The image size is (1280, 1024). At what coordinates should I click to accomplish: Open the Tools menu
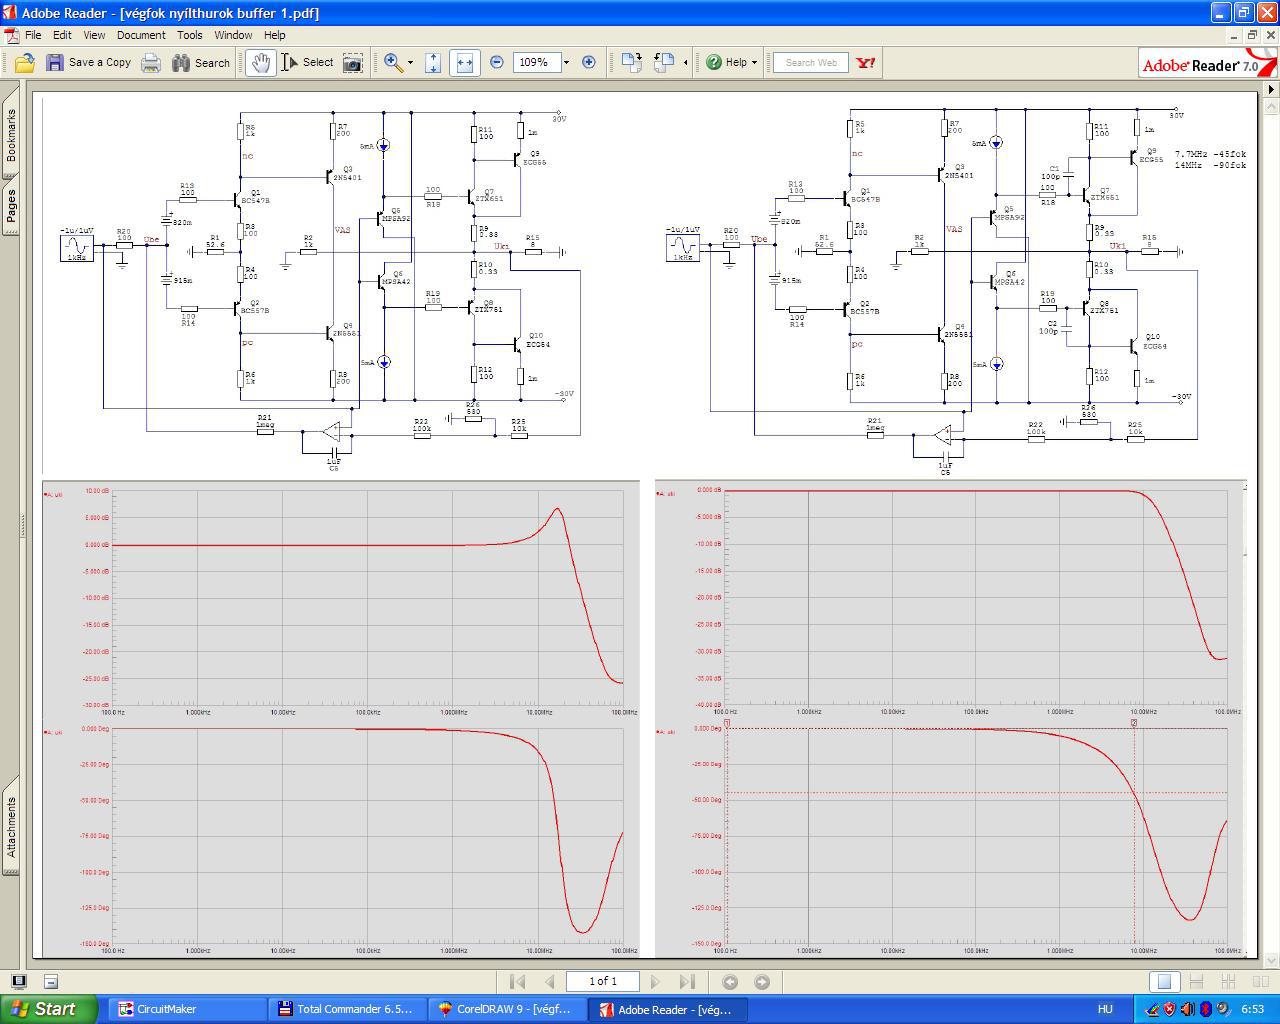pos(190,35)
